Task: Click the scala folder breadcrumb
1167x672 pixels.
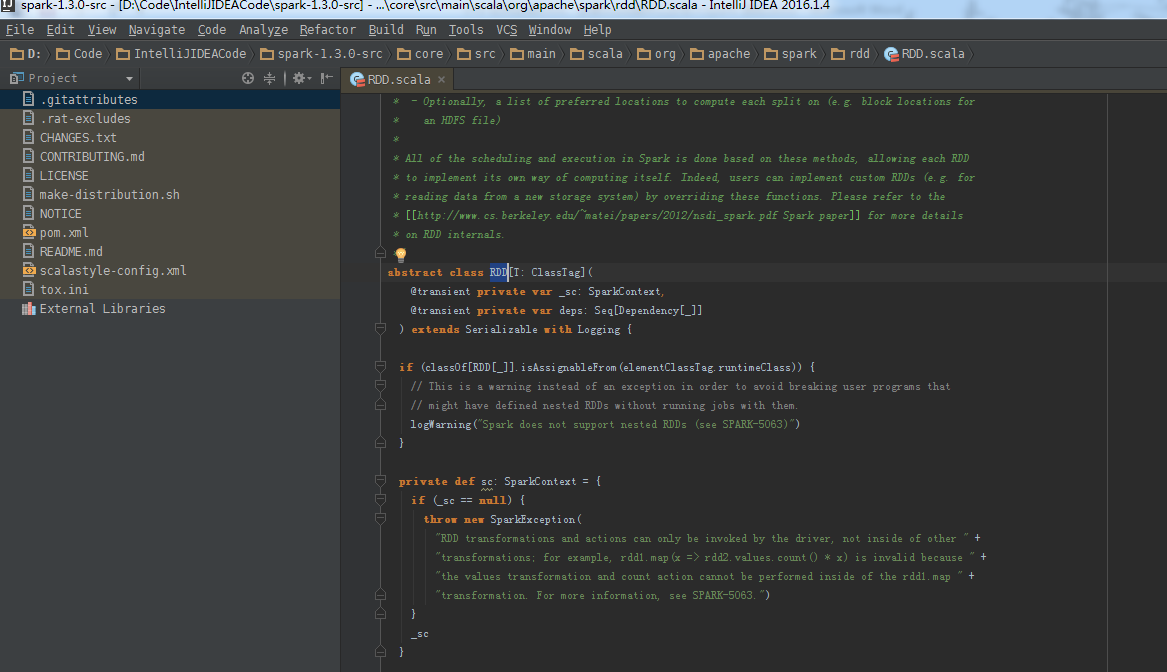Action: [x=596, y=54]
